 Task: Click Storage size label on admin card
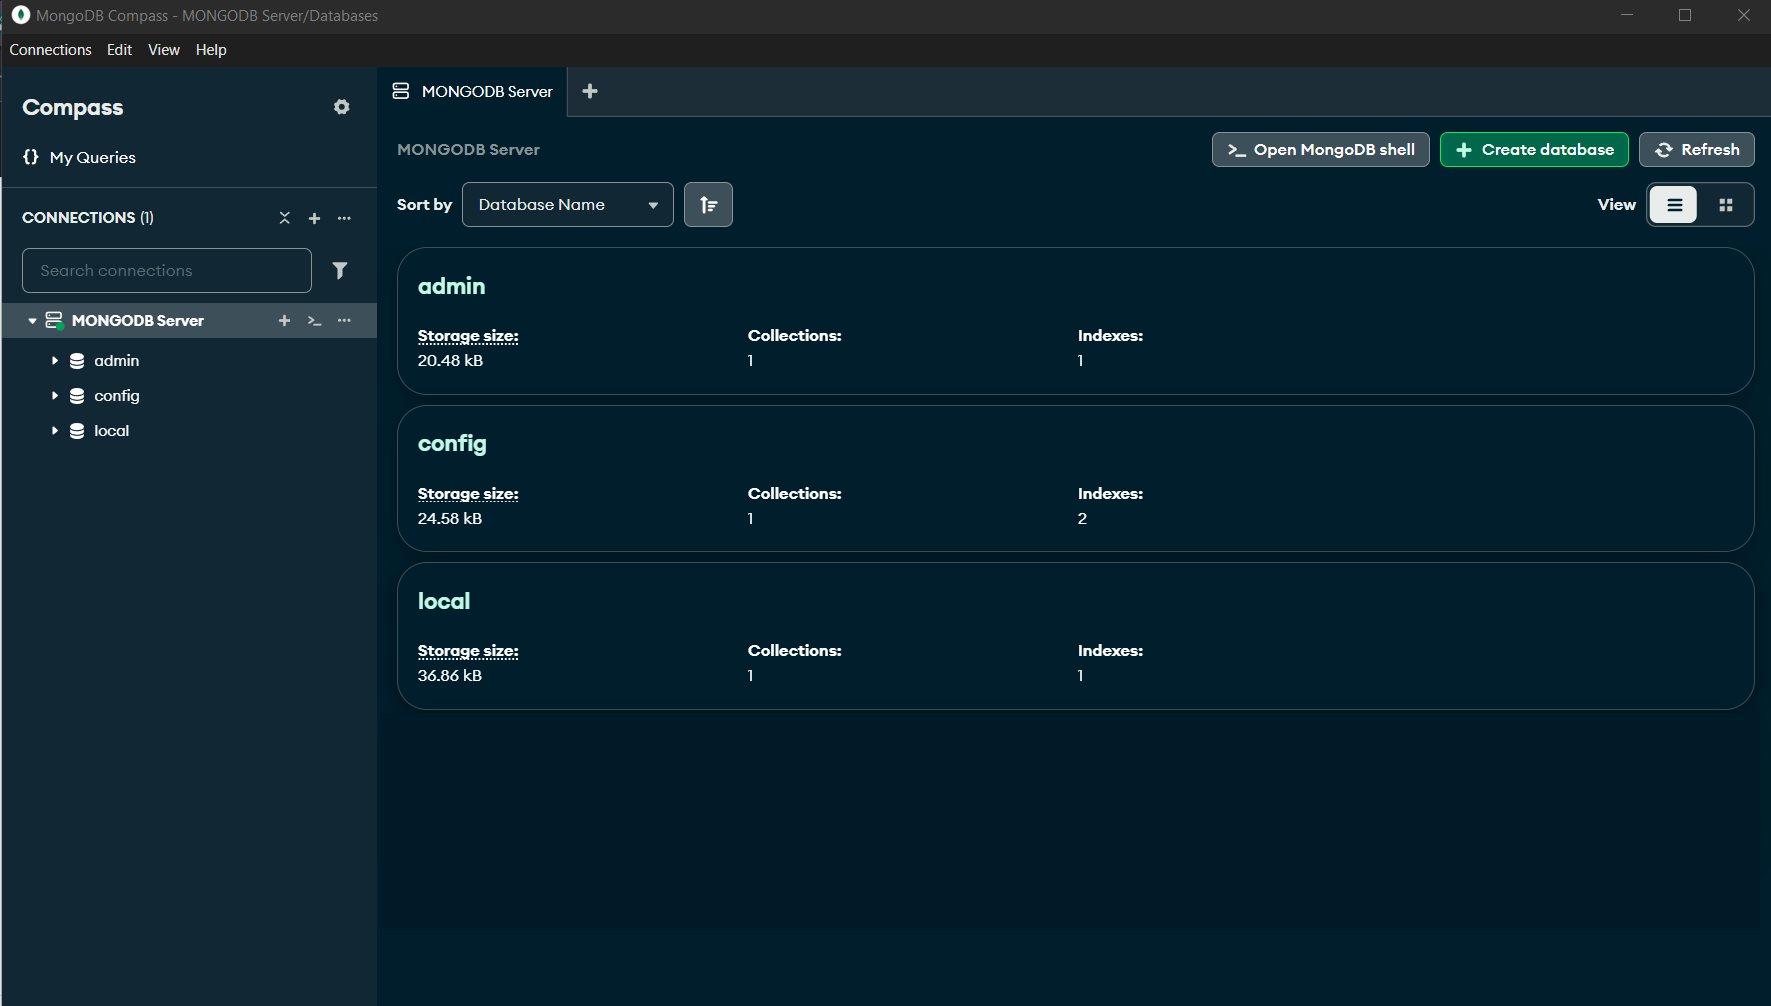[x=468, y=336]
